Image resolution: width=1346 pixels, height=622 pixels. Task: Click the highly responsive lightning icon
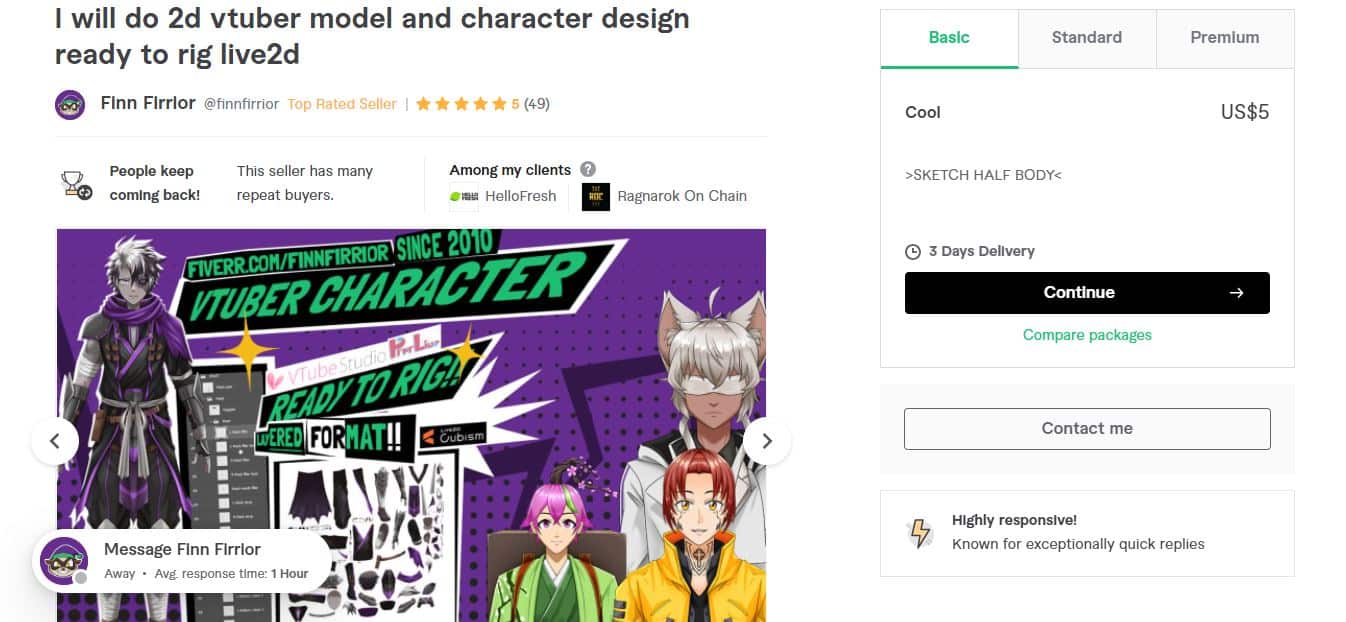pyautogui.click(x=921, y=531)
